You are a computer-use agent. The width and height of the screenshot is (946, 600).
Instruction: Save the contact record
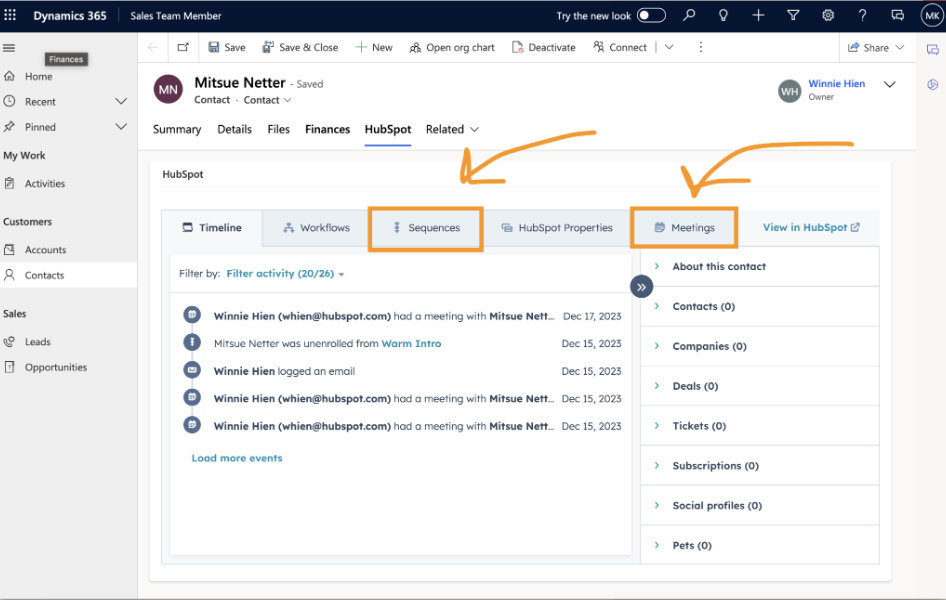click(x=227, y=47)
